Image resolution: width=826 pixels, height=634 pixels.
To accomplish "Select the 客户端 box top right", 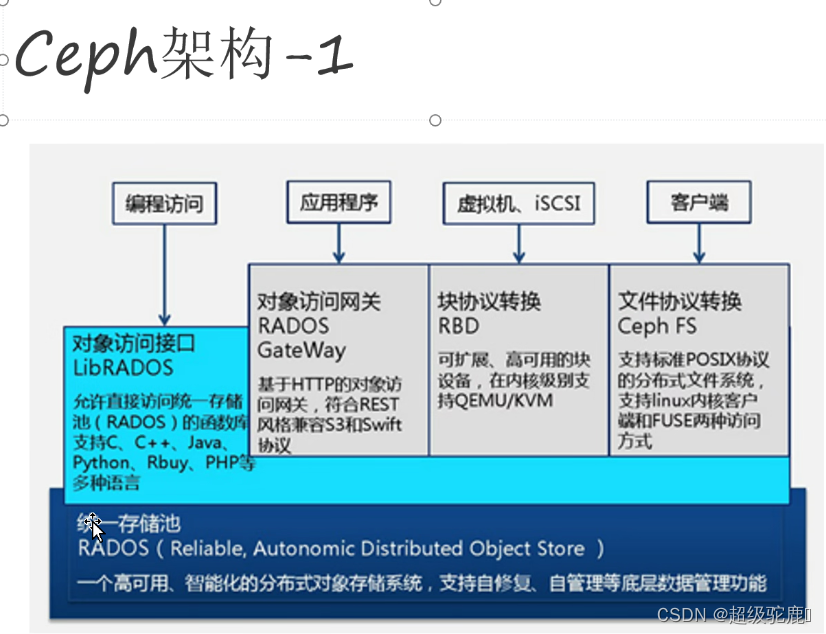I will point(698,201).
